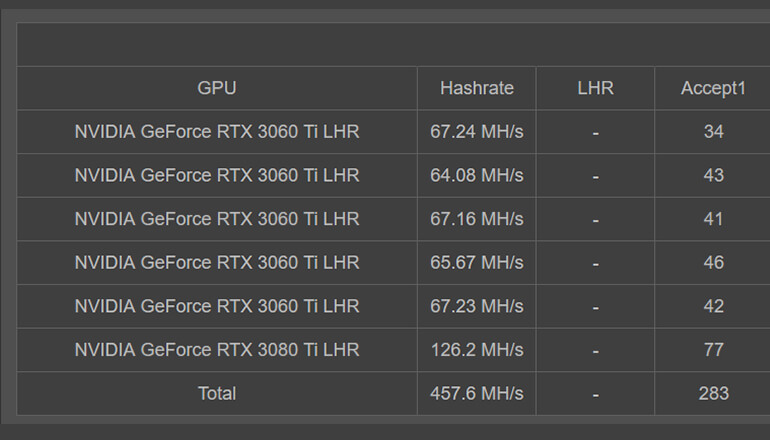Image resolution: width=770 pixels, height=440 pixels.
Task: Select the LHR dash in the 65.67 MH/s row
Action: (596, 264)
